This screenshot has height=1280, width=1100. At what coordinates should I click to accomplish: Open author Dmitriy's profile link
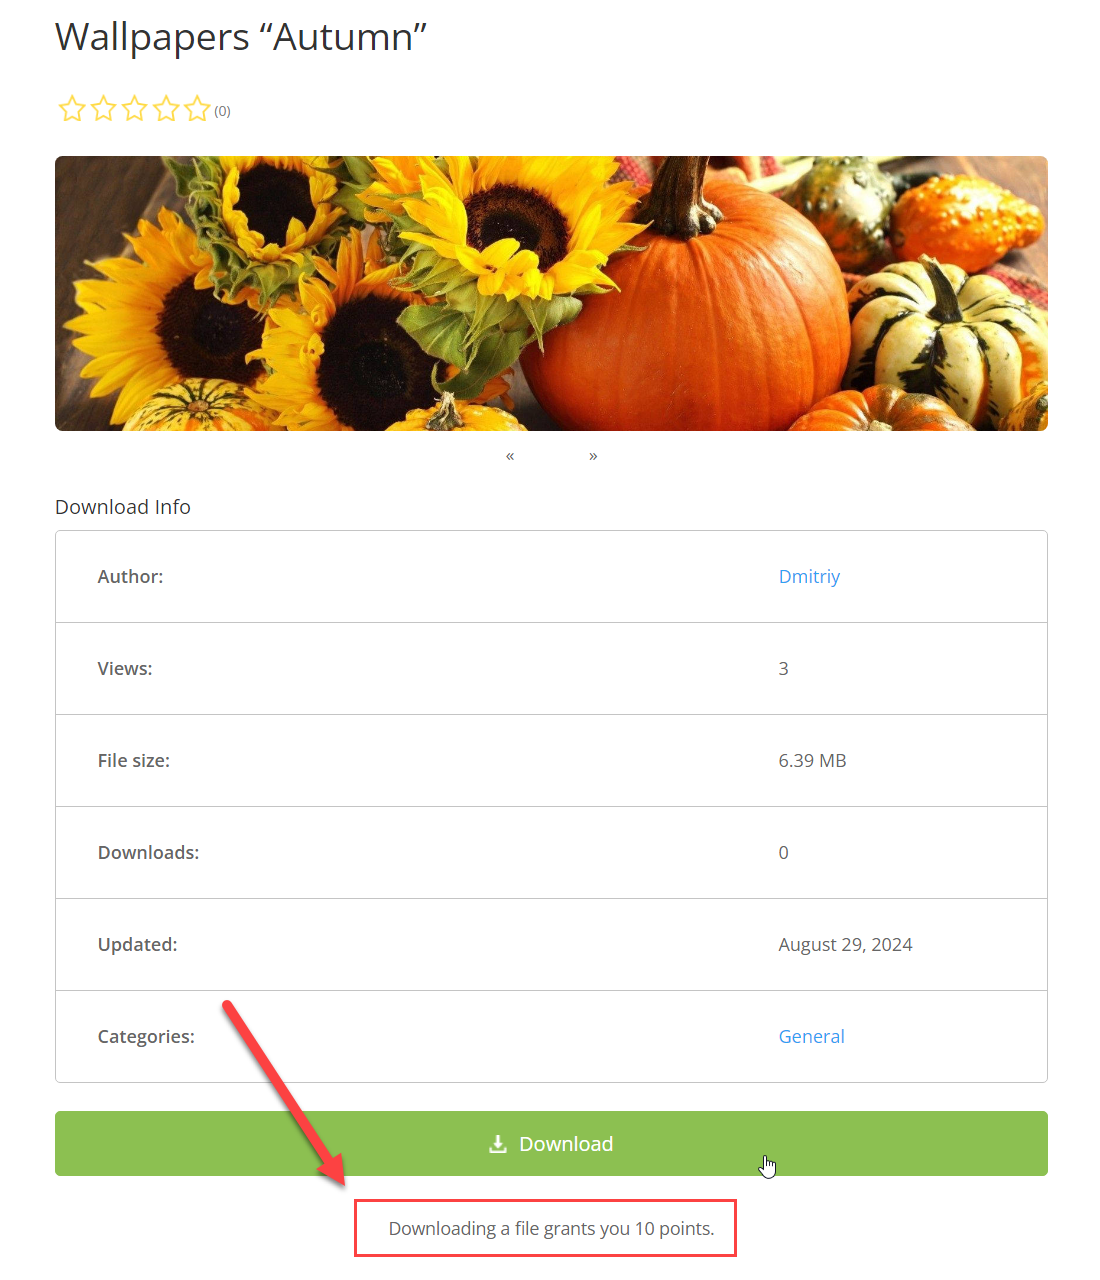(x=809, y=577)
